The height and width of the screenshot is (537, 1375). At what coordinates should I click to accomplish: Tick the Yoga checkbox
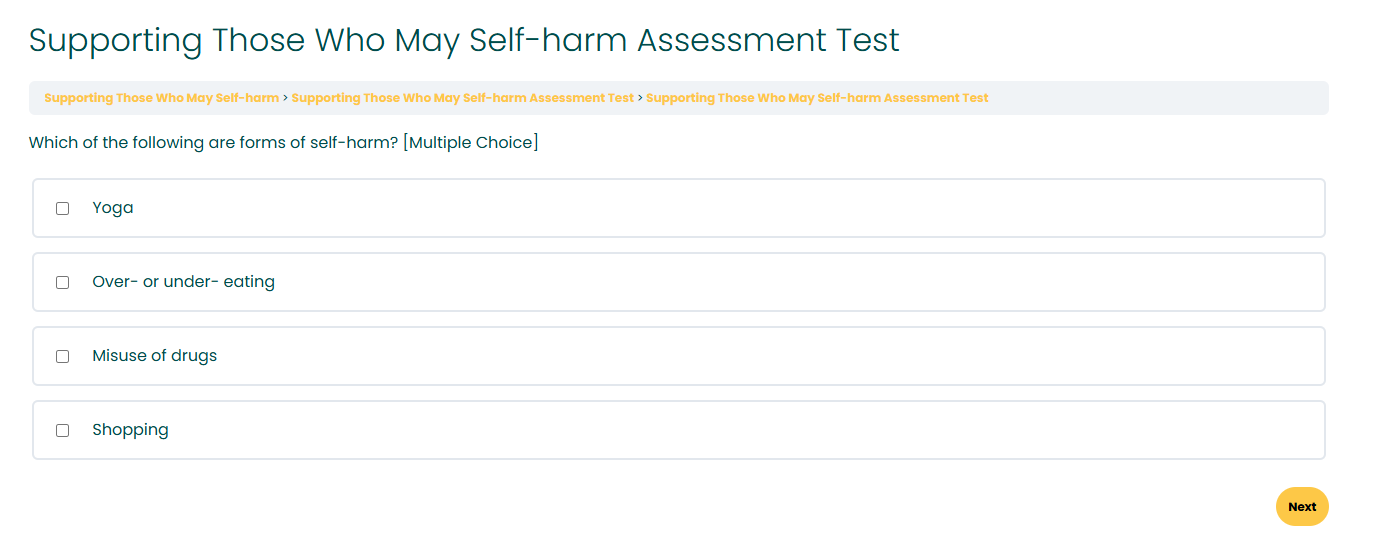62,208
